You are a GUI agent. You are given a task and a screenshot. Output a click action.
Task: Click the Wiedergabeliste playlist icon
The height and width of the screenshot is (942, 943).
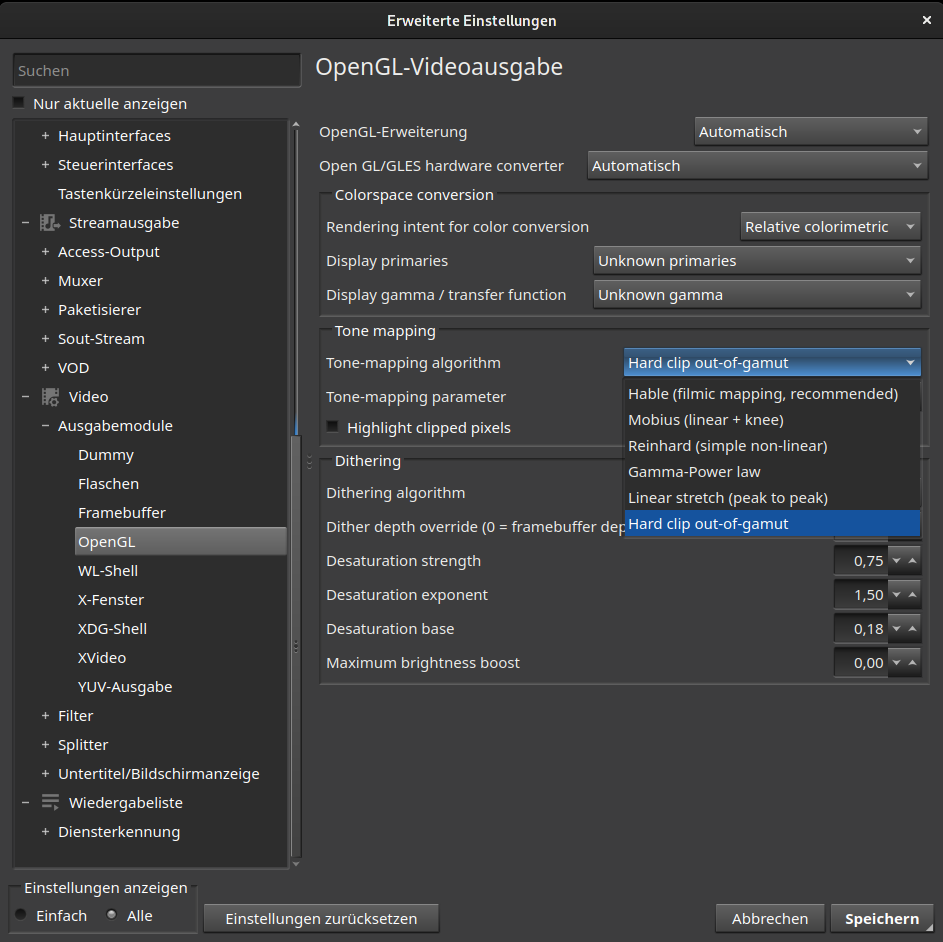pos(49,803)
